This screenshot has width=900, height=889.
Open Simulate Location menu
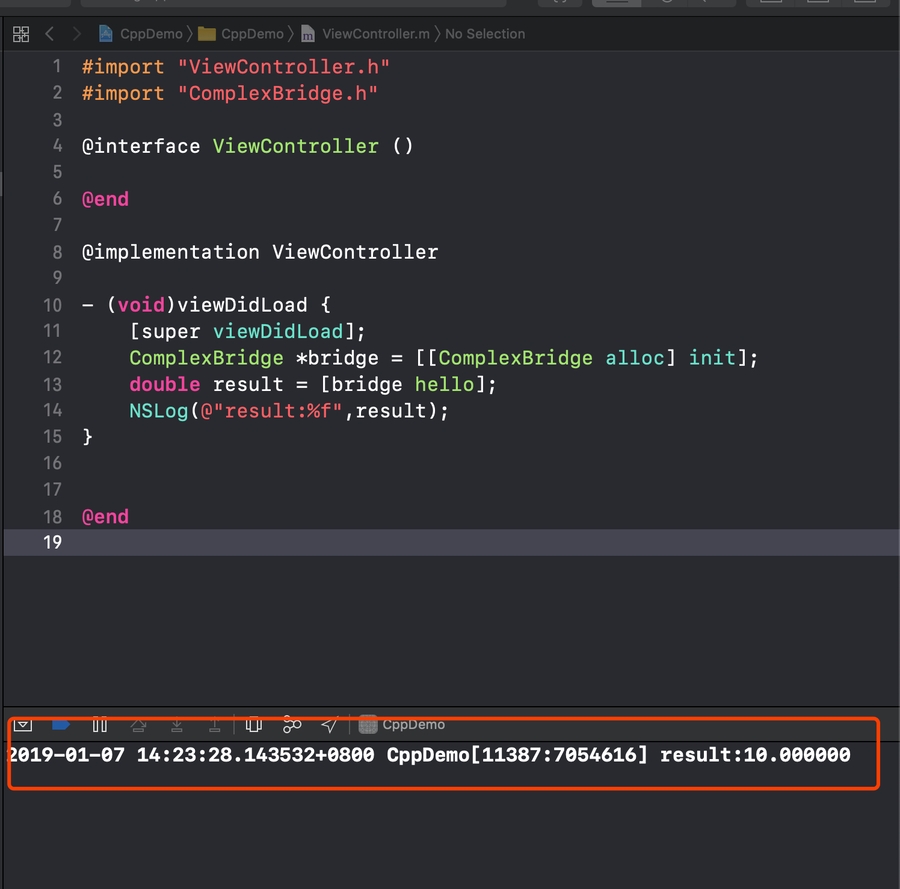point(329,724)
